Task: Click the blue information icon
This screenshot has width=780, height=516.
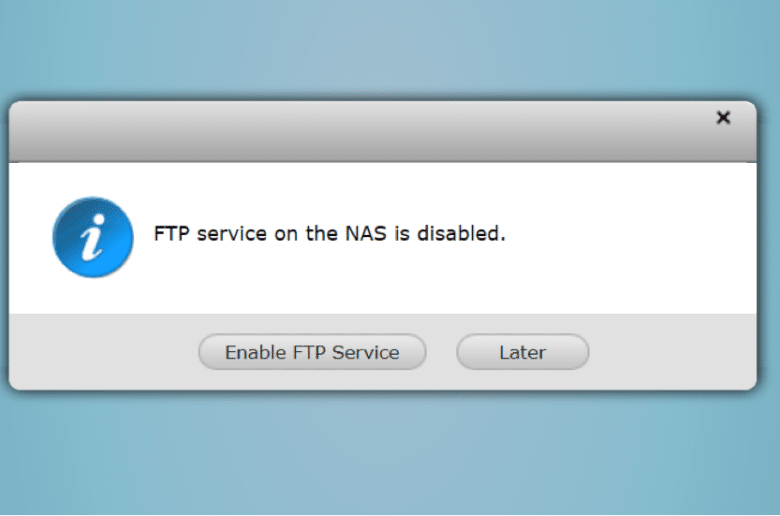Action: point(93,237)
